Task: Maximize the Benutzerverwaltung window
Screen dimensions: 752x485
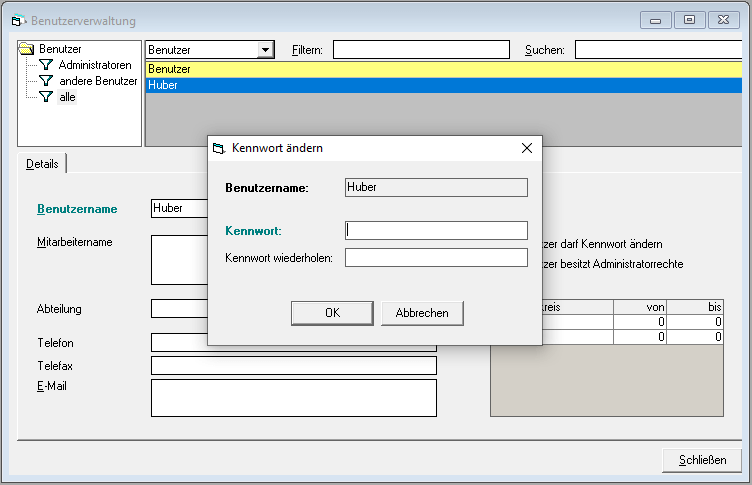Action: click(x=689, y=20)
